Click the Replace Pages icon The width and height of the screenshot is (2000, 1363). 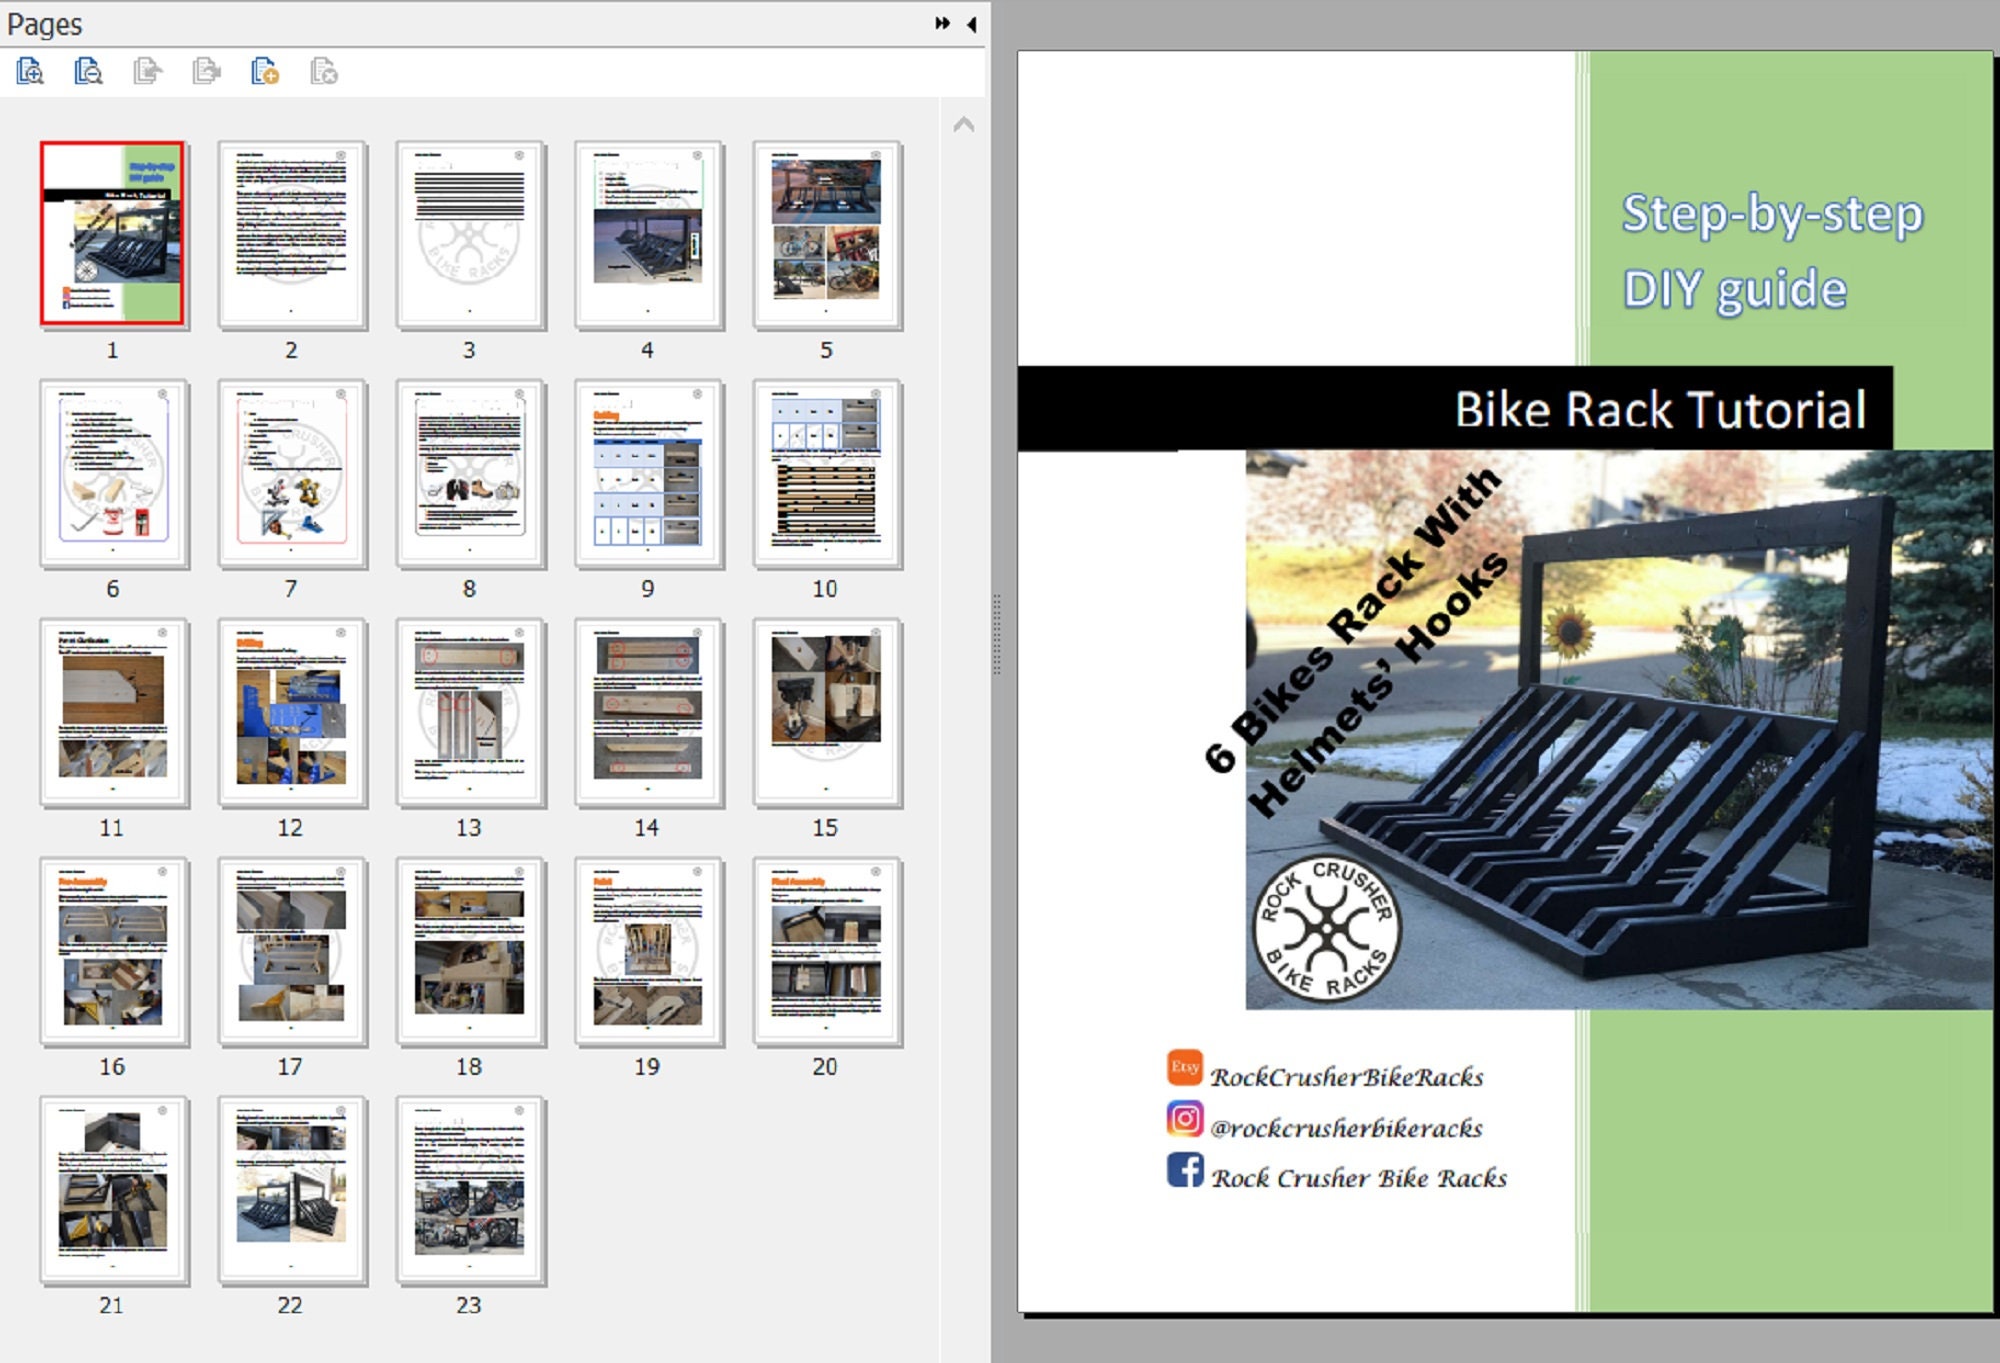205,72
